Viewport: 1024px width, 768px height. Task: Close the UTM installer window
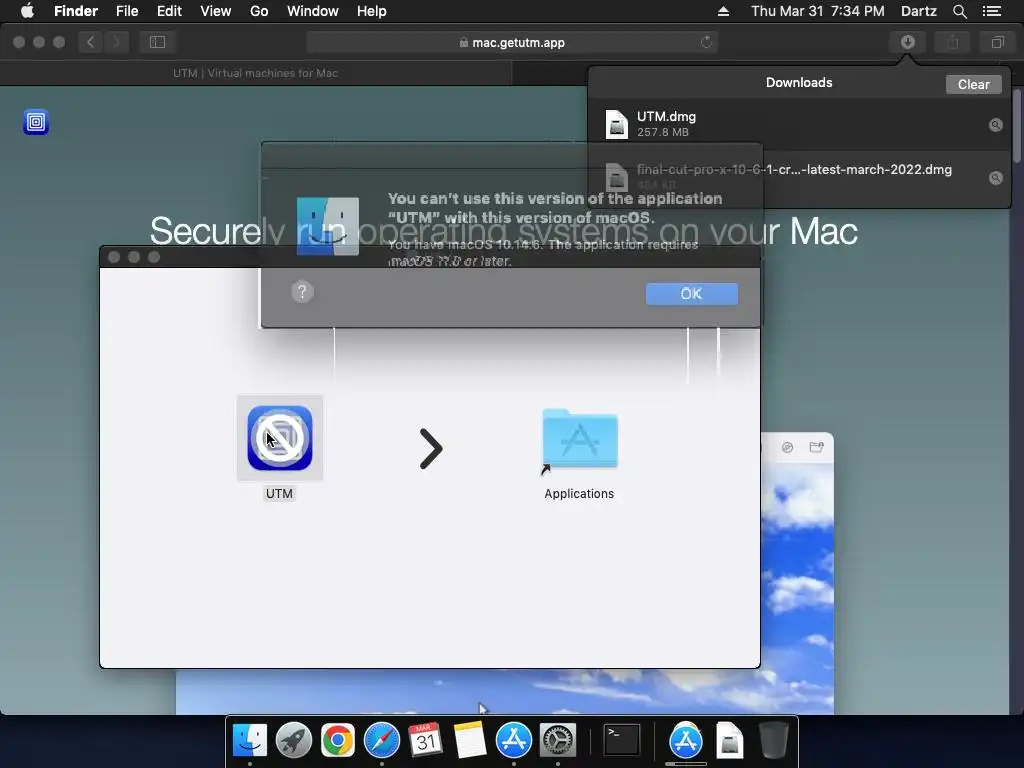114,257
